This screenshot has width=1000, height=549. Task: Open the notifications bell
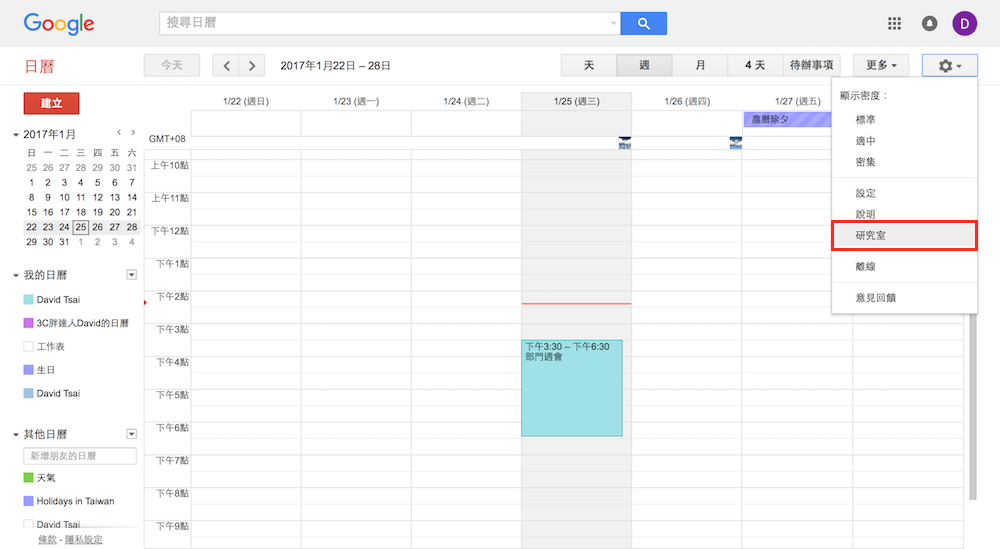click(929, 23)
